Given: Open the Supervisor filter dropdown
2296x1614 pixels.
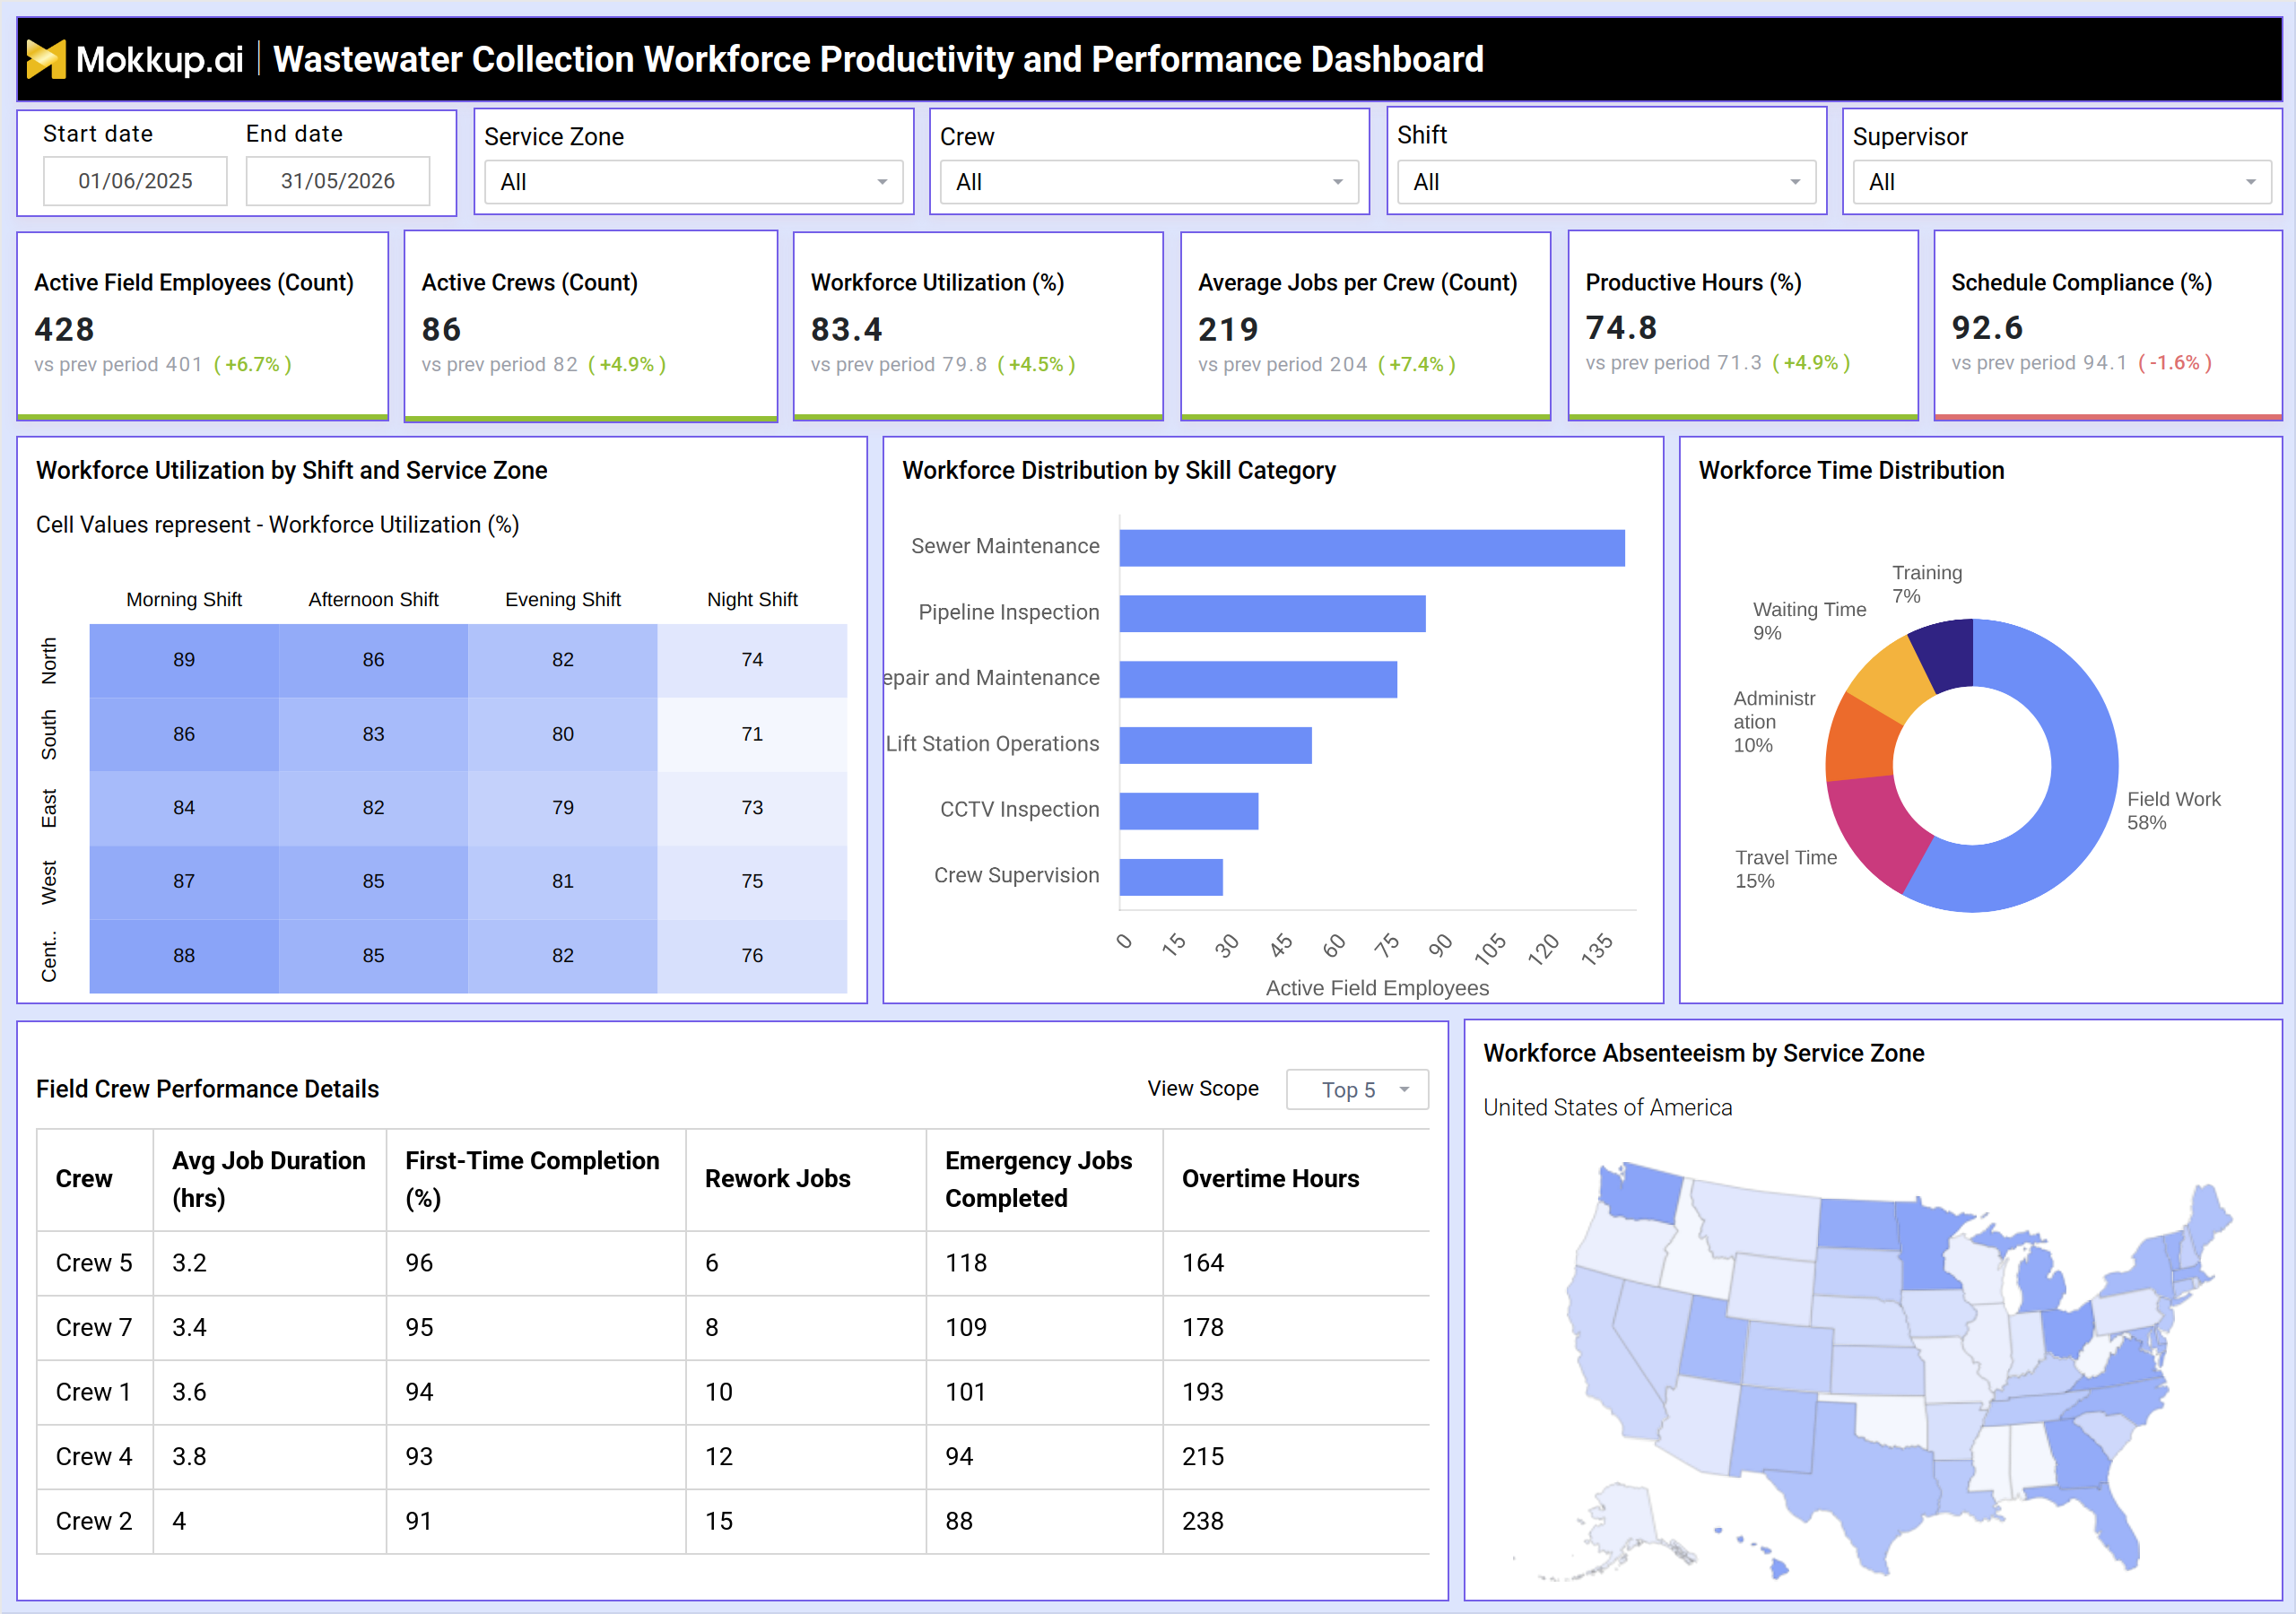Looking at the screenshot, I should tap(2062, 182).
